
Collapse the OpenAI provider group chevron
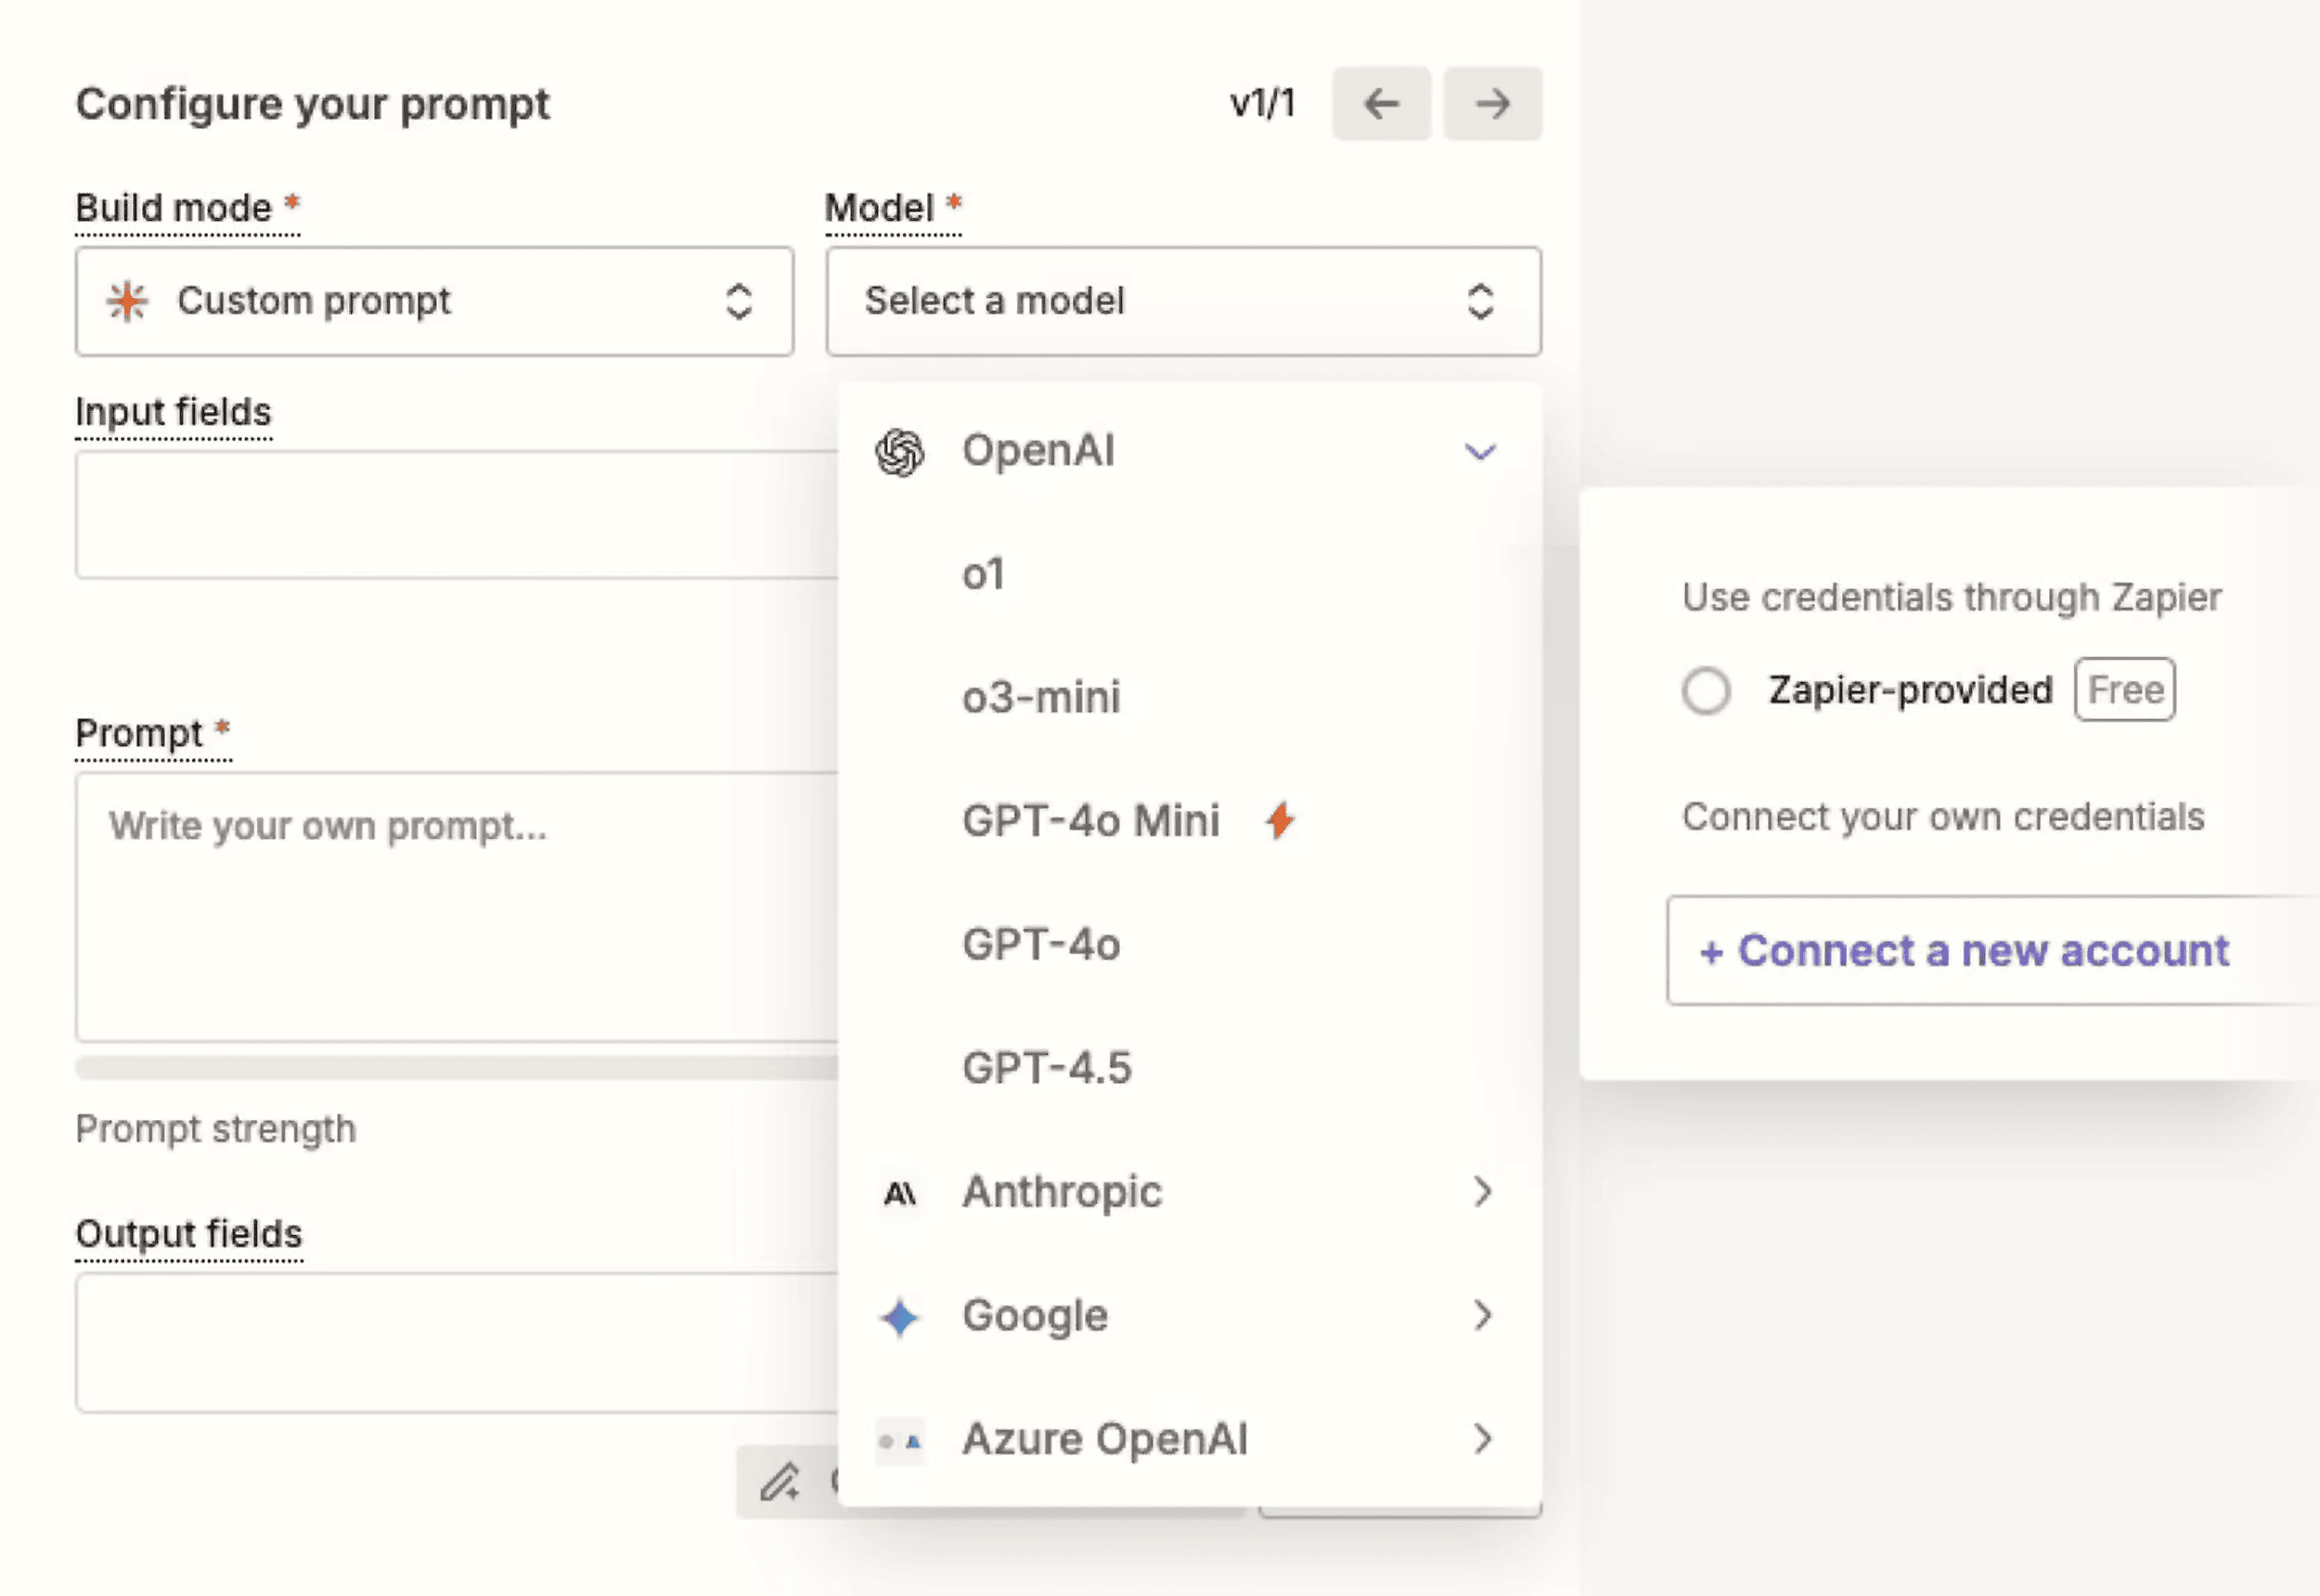pos(1480,452)
